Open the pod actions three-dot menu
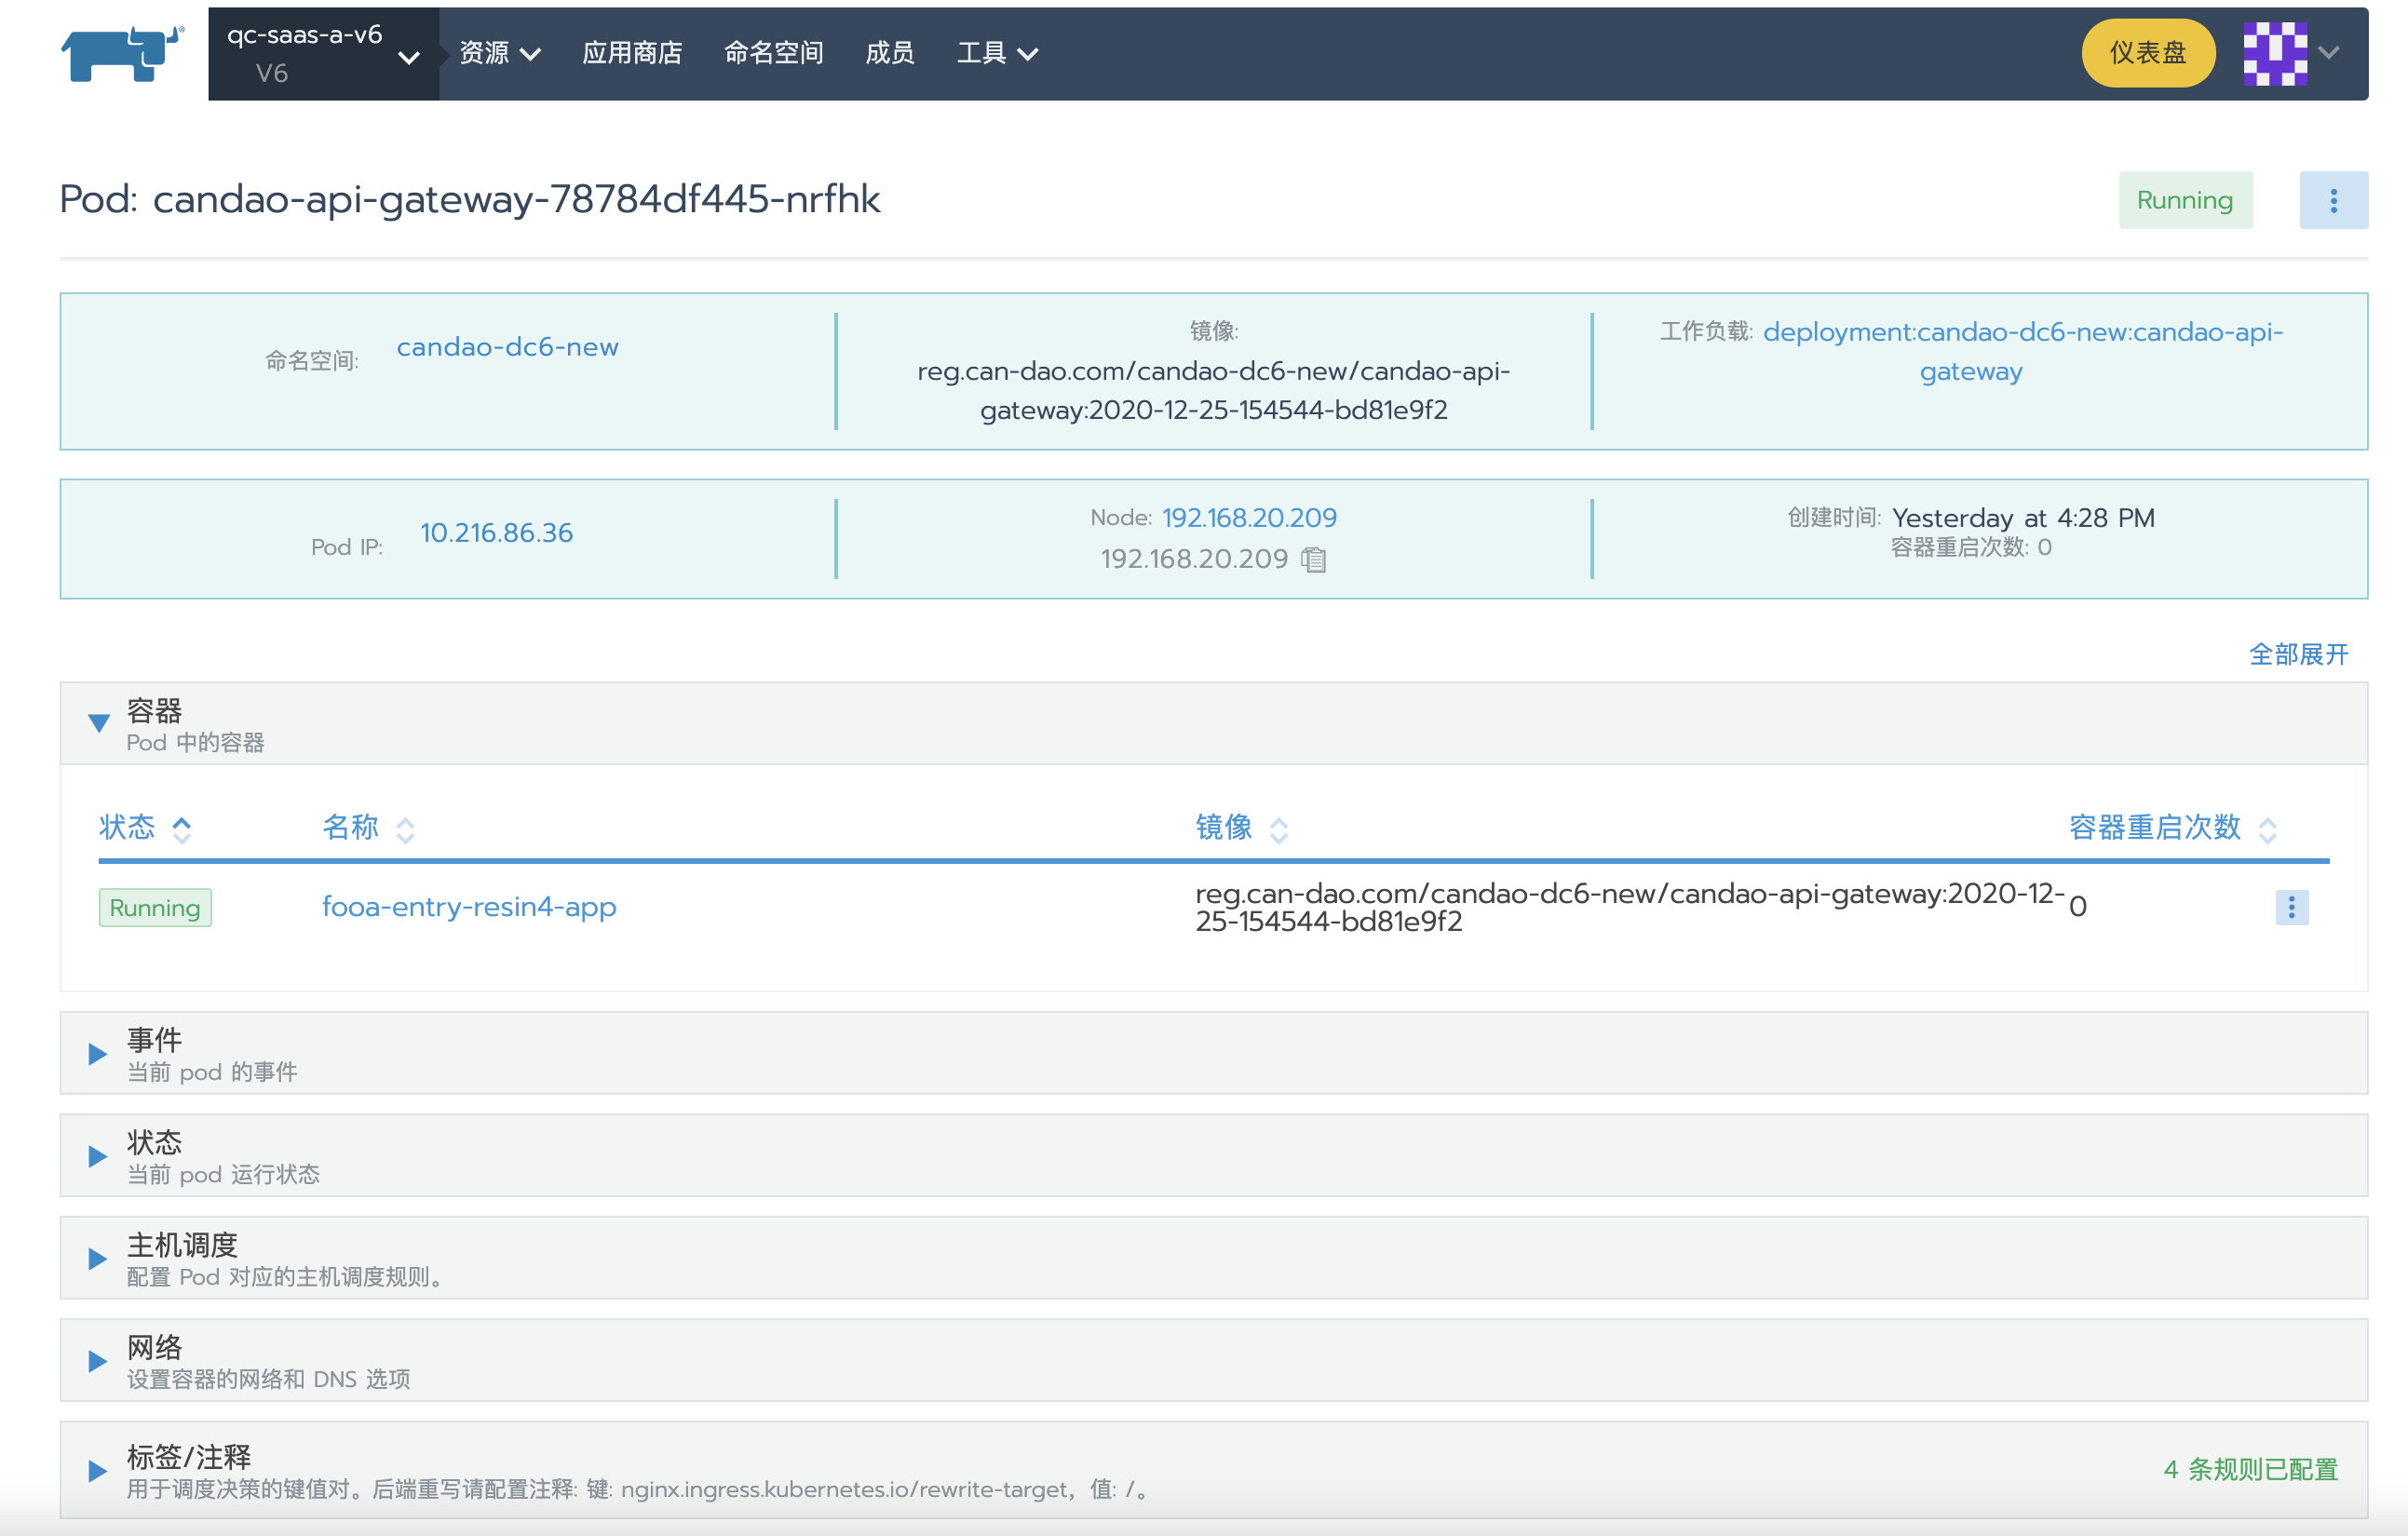2408x1536 pixels. tap(2333, 200)
